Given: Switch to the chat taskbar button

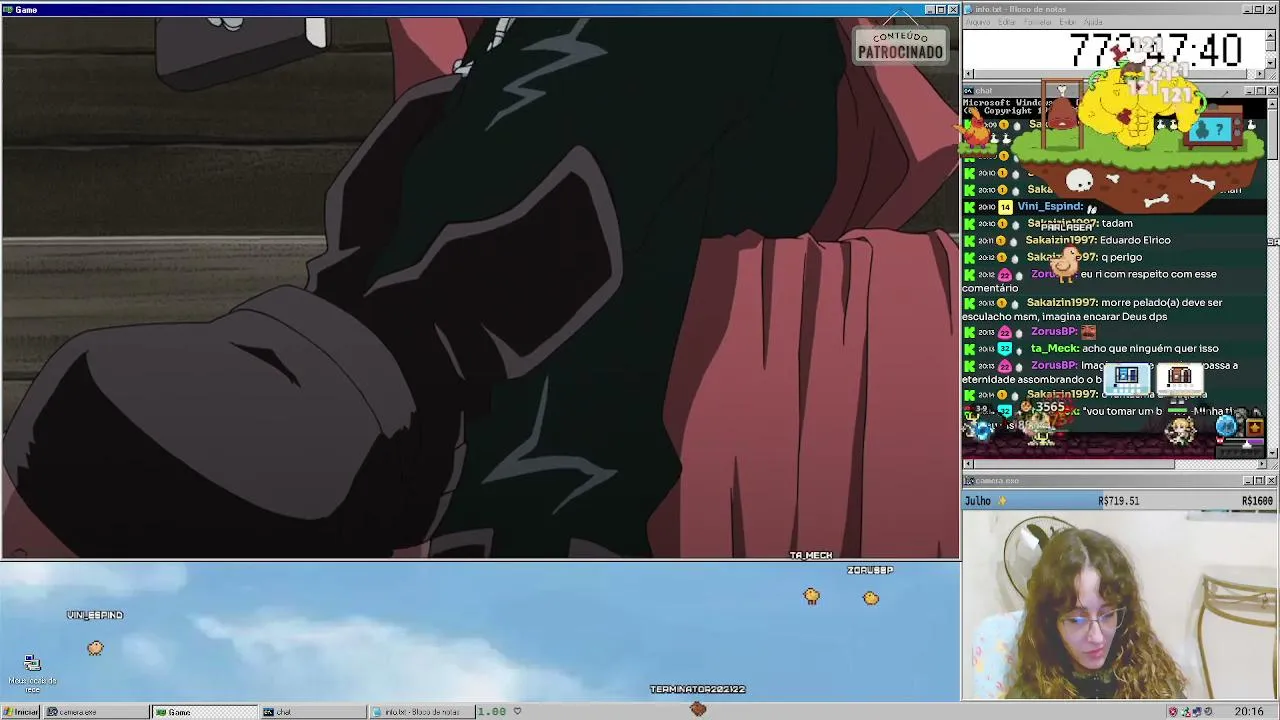Looking at the screenshot, I should 313,712.
